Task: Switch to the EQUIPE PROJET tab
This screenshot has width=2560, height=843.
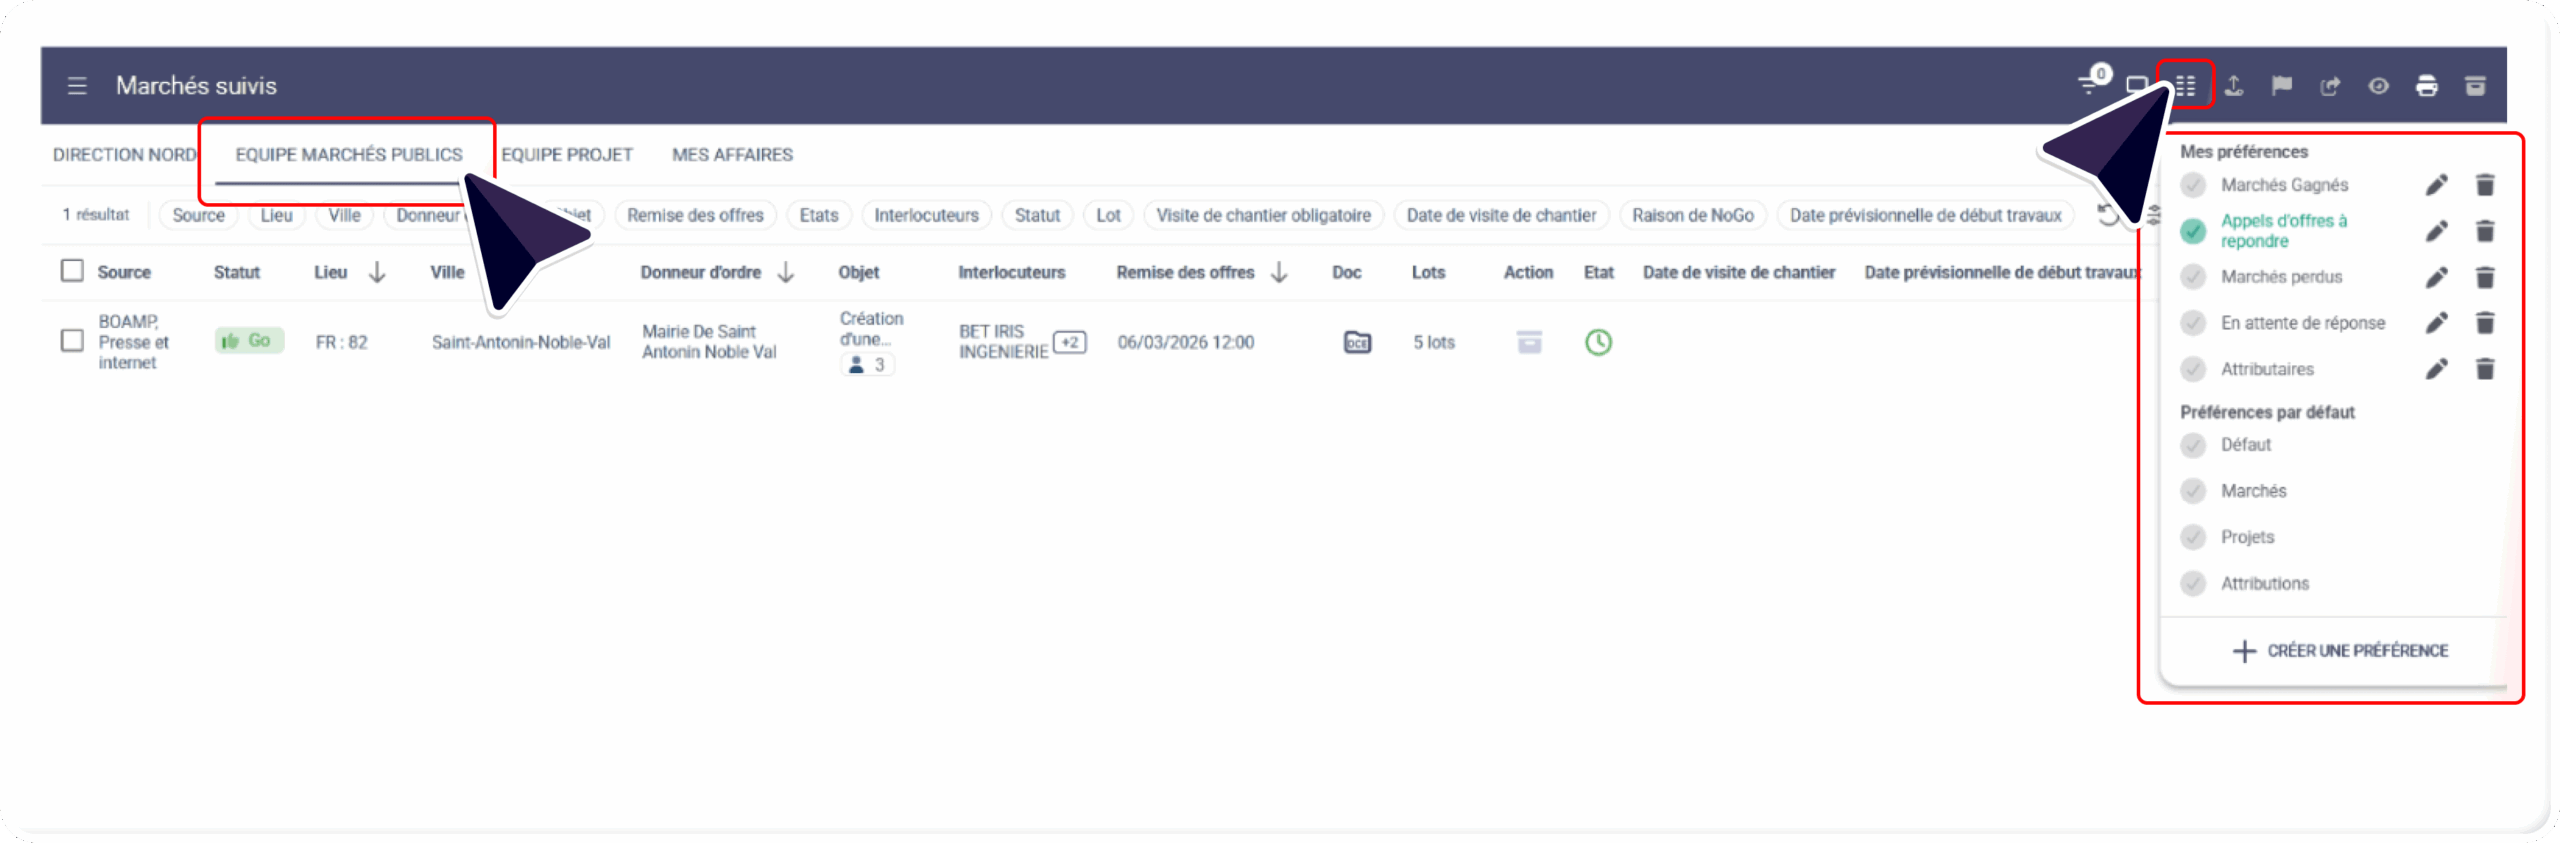Action: [567, 155]
